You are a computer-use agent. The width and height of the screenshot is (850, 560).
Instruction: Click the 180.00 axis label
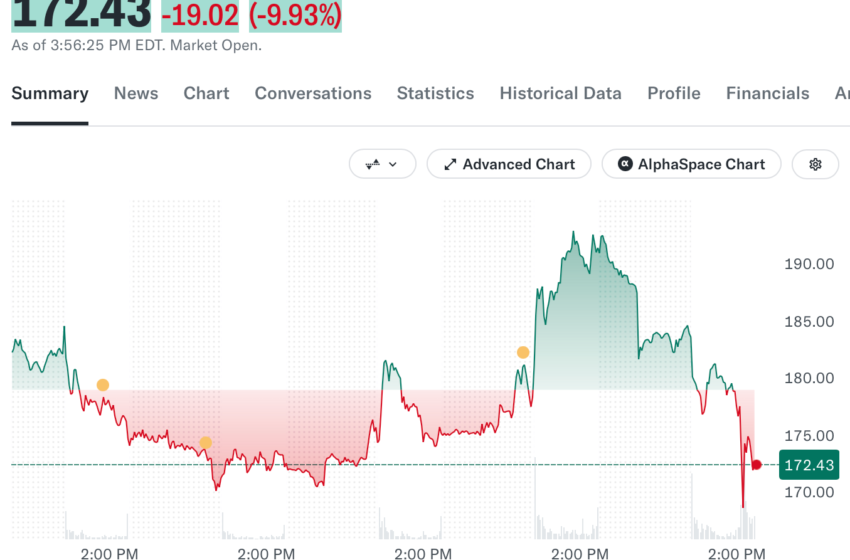(x=809, y=378)
